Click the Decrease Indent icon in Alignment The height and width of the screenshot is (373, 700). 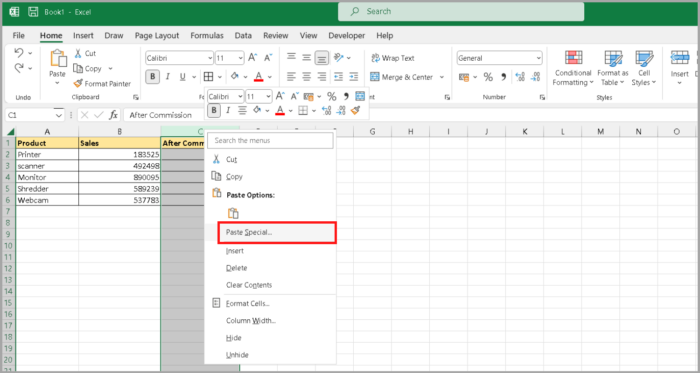(x=338, y=77)
